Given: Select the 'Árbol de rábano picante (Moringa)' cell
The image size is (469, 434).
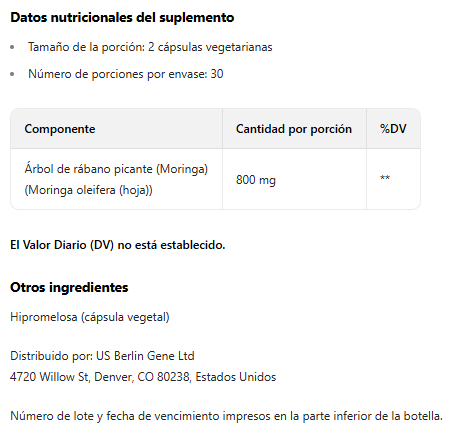Looking at the screenshot, I should pos(116,169).
